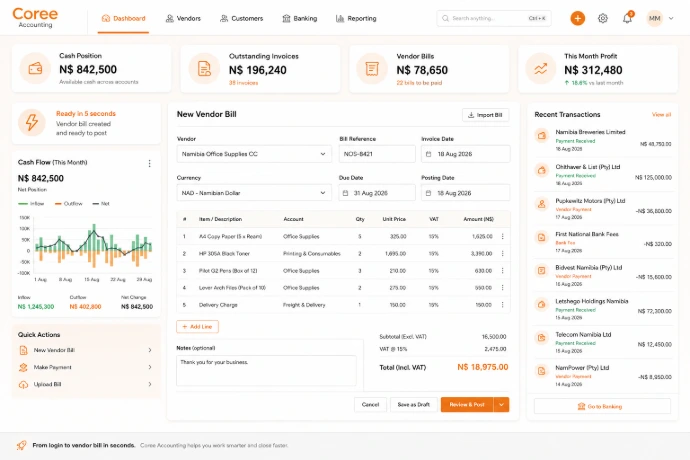The height and width of the screenshot is (460, 690).
Task: Open Cash Flow card three-dot menu
Action: click(x=150, y=163)
